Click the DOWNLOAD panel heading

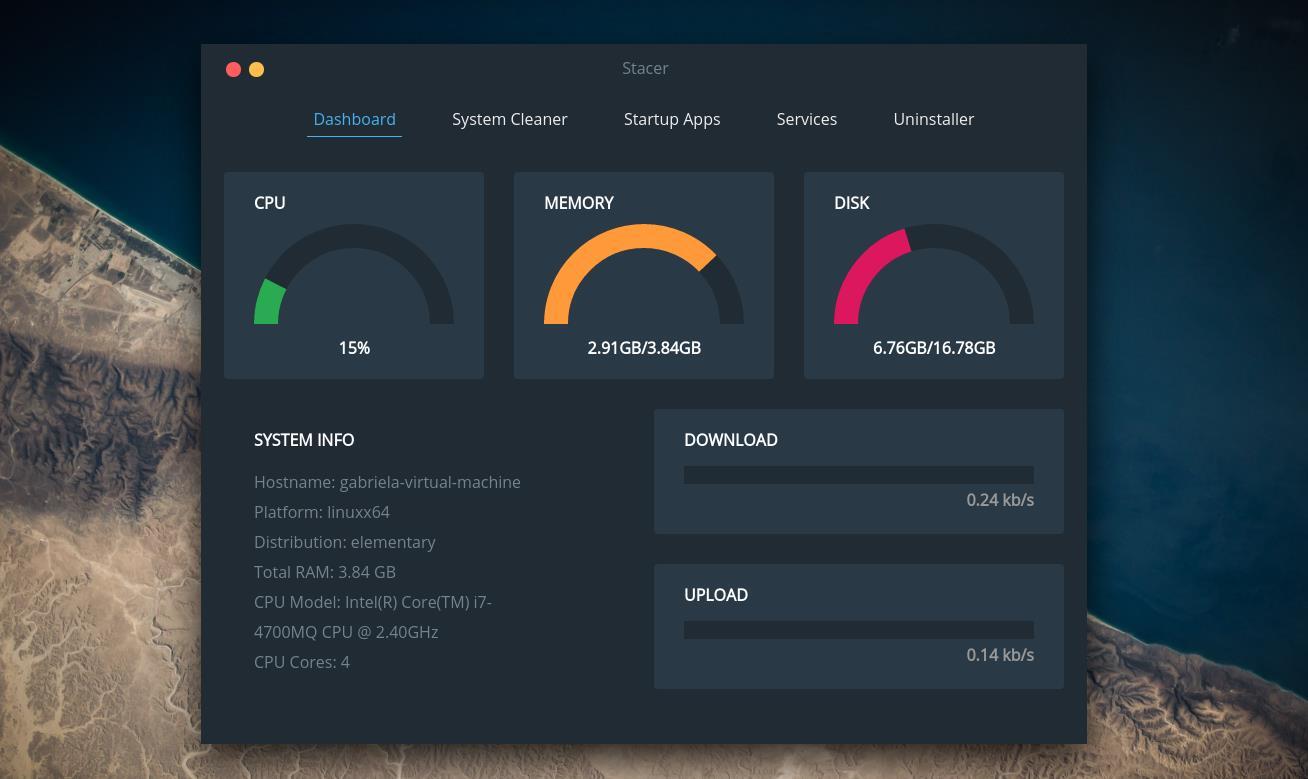(731, 440)
